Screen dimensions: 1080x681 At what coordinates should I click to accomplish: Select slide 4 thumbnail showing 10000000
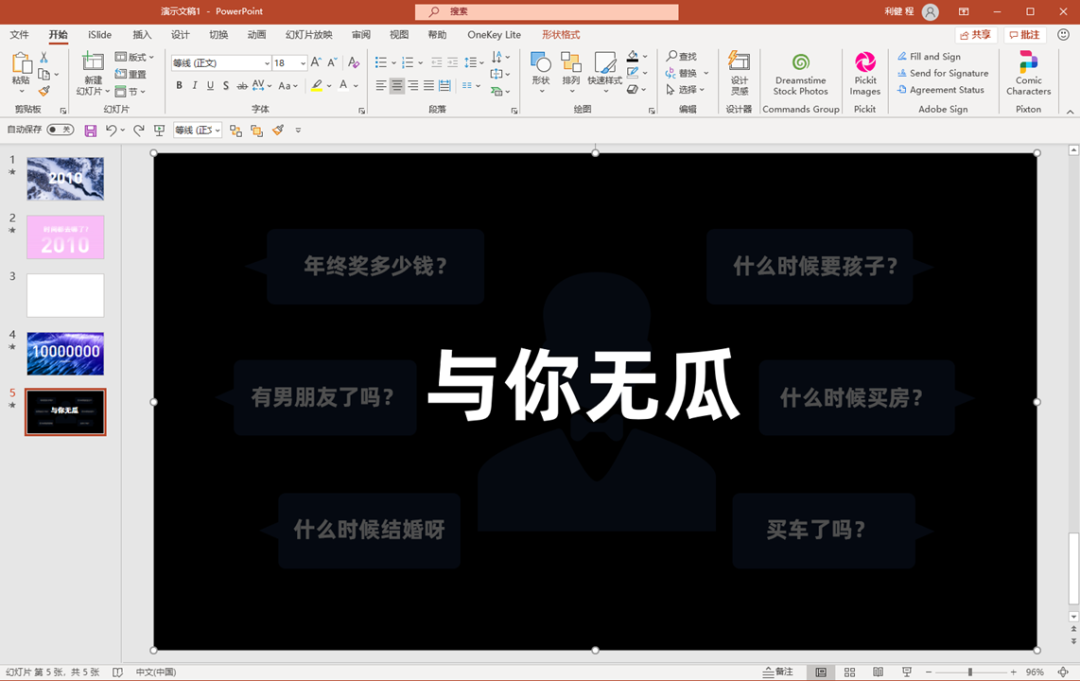point(65,353)
